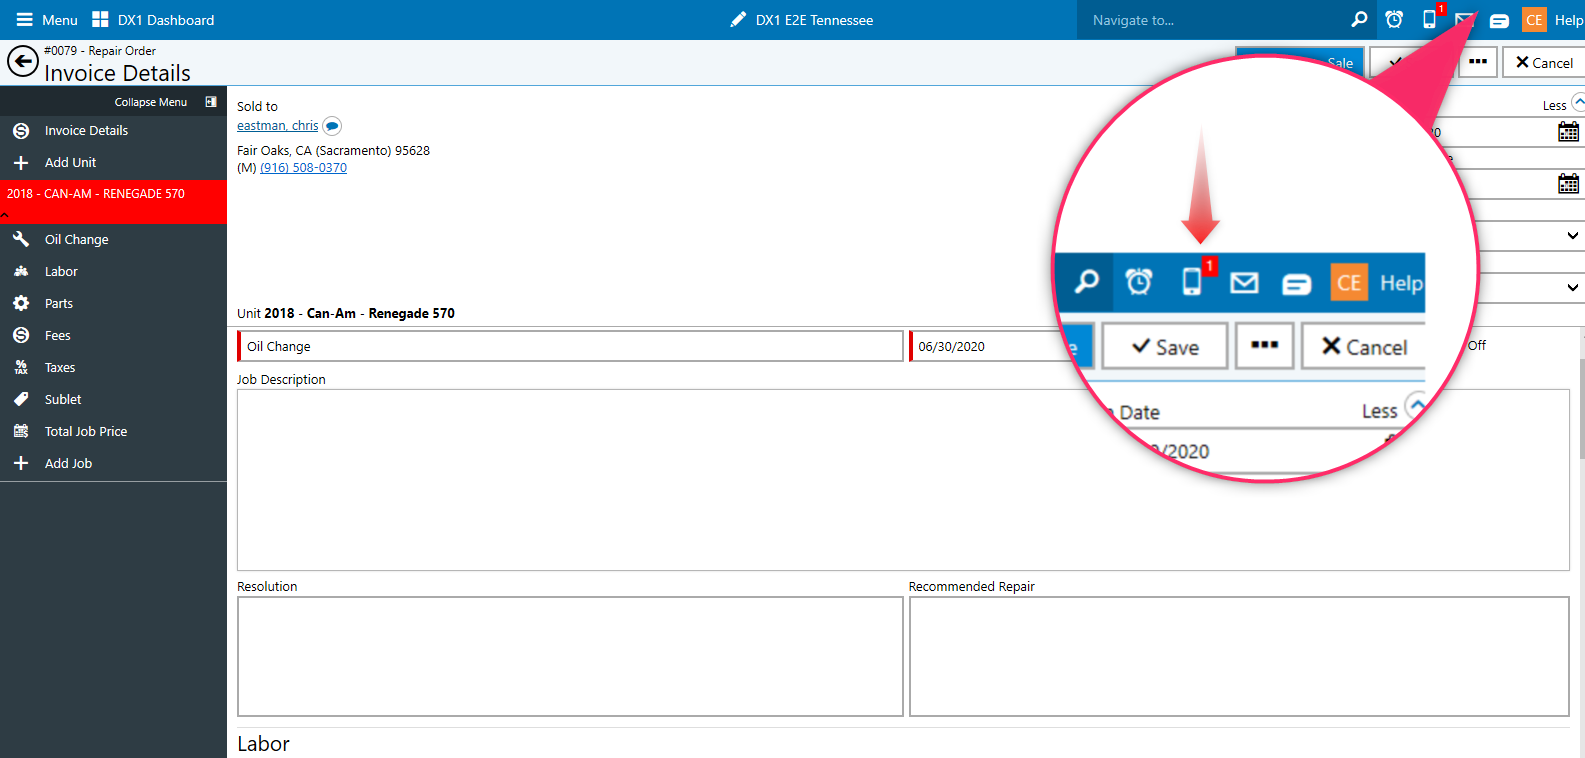Click the Collapse Menu panel icon
1585x758 pixels.
tap(211, 102)
